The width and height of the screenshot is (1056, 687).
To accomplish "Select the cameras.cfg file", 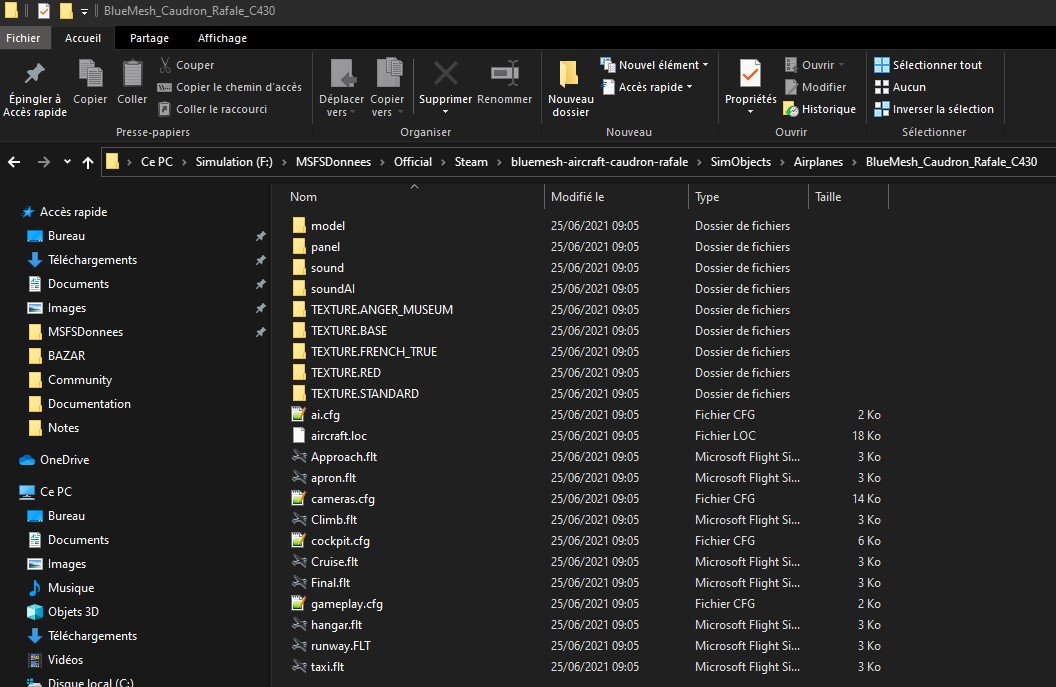I will pos(343,499).
